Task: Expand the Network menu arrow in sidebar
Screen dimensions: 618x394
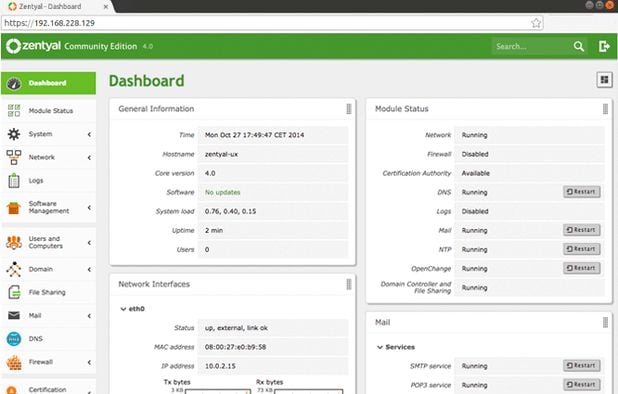Action: coord(89,158)
